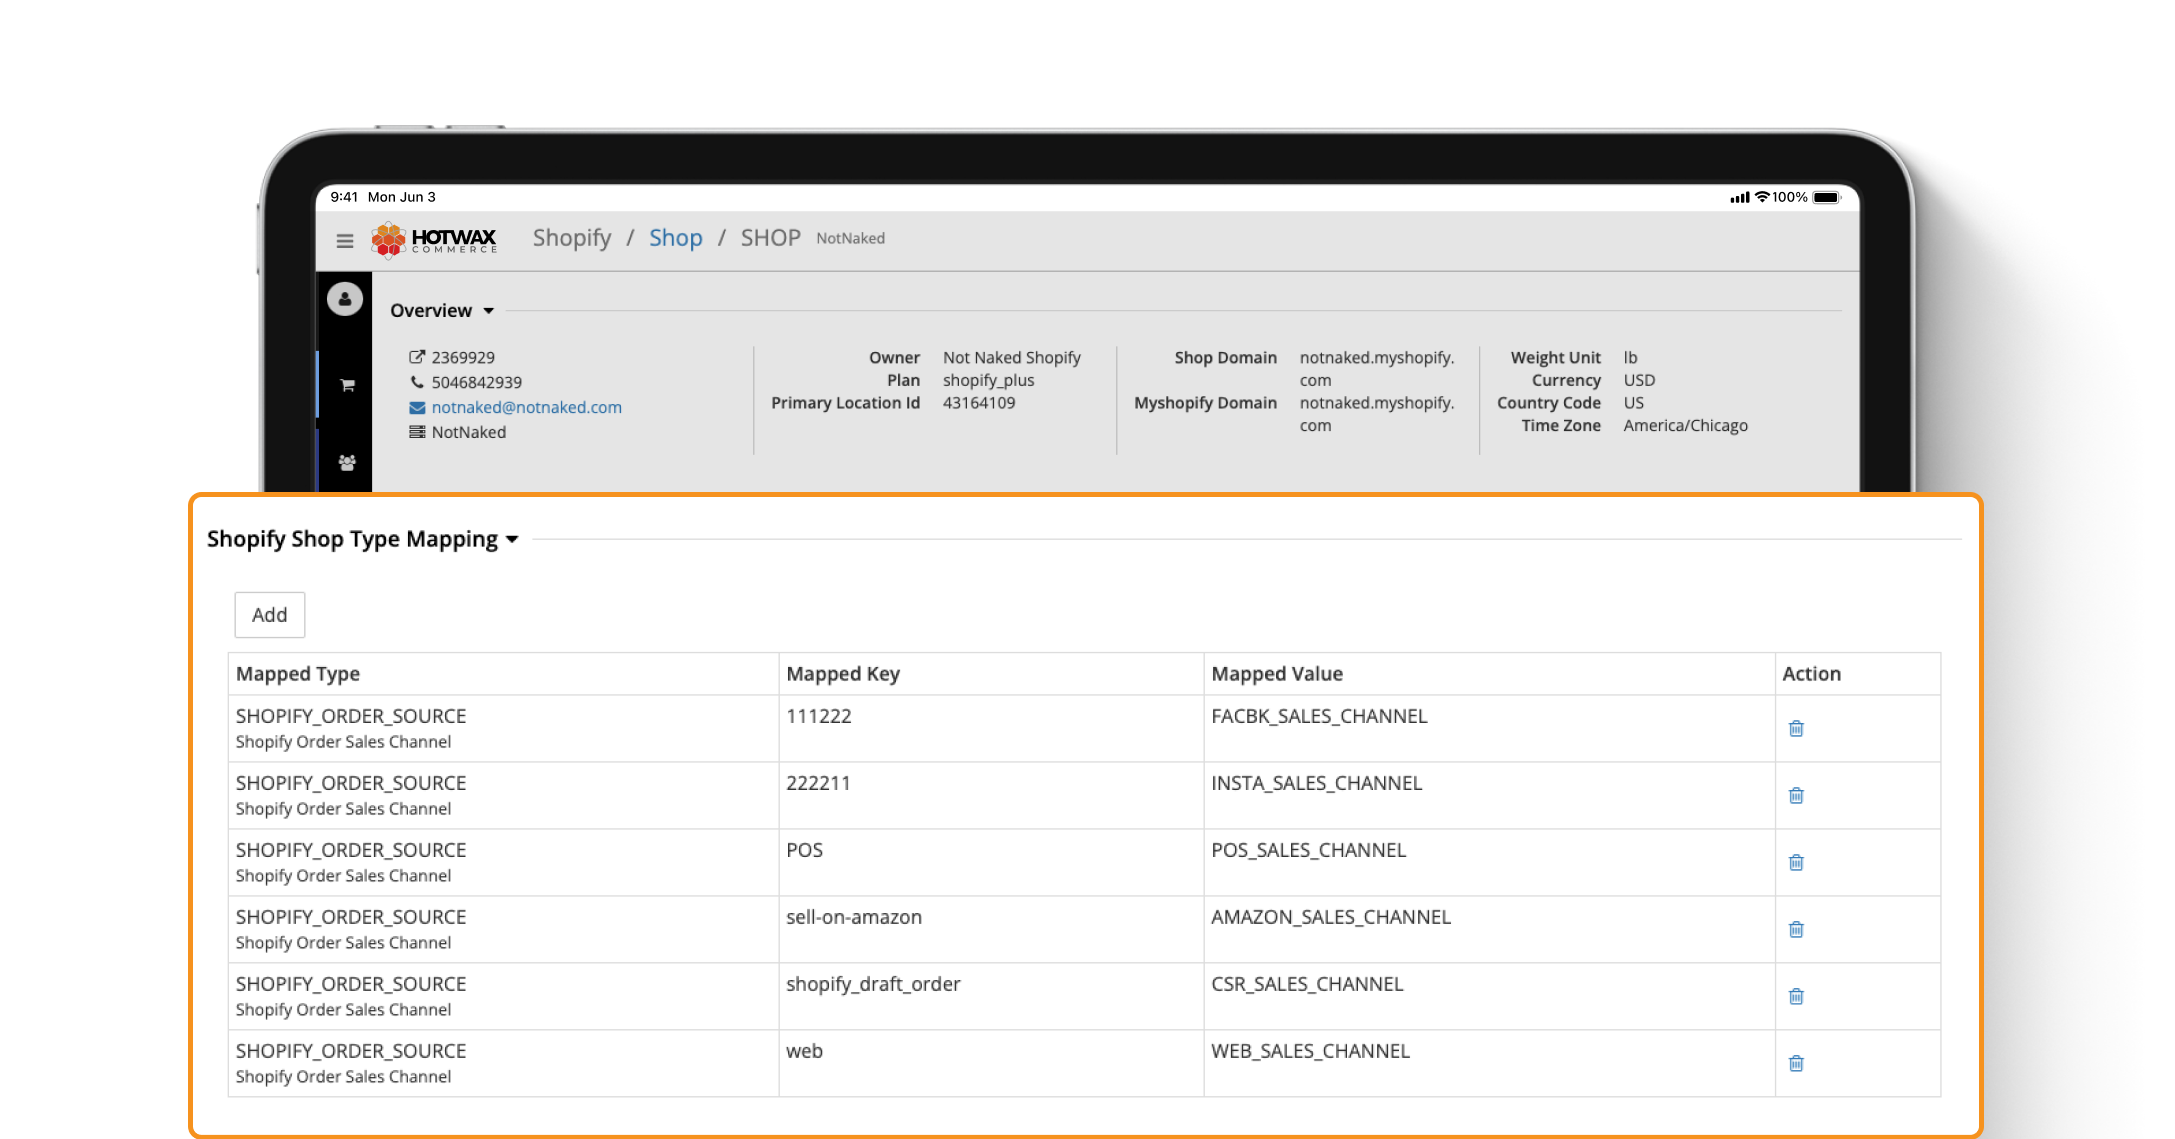Delete the AMAZON_SALES_CHANNEL mapping row

pos(1796,930)
